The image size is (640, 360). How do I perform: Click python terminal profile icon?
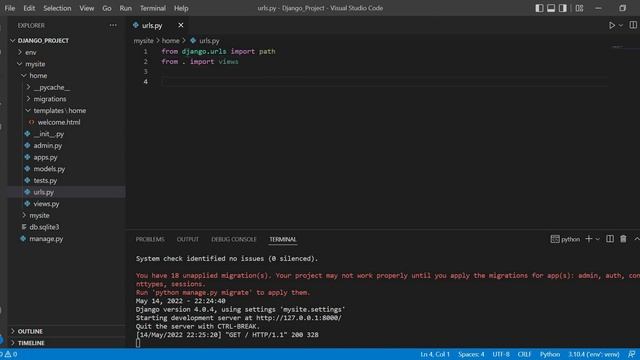(555, 239)
